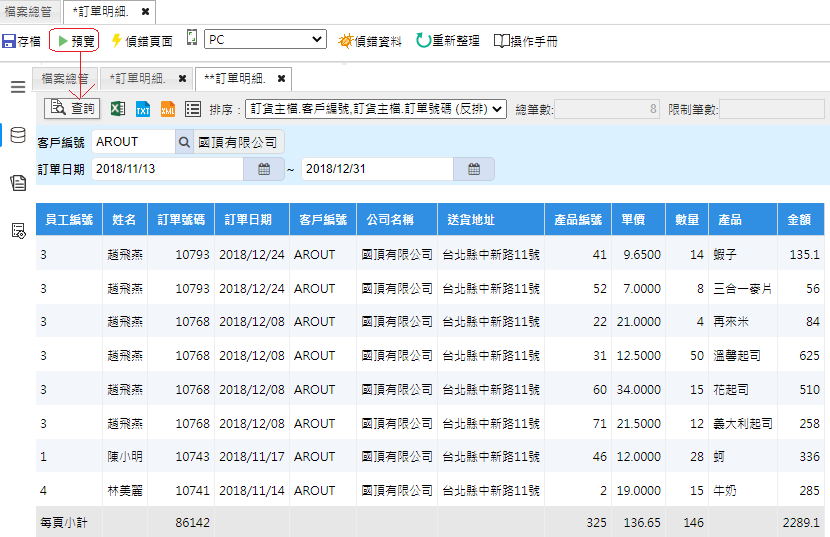This screenshot has width=830, height=537.
Task: Click the 查詢 query button
Action: pyautogui.click(x=73, y=109)
